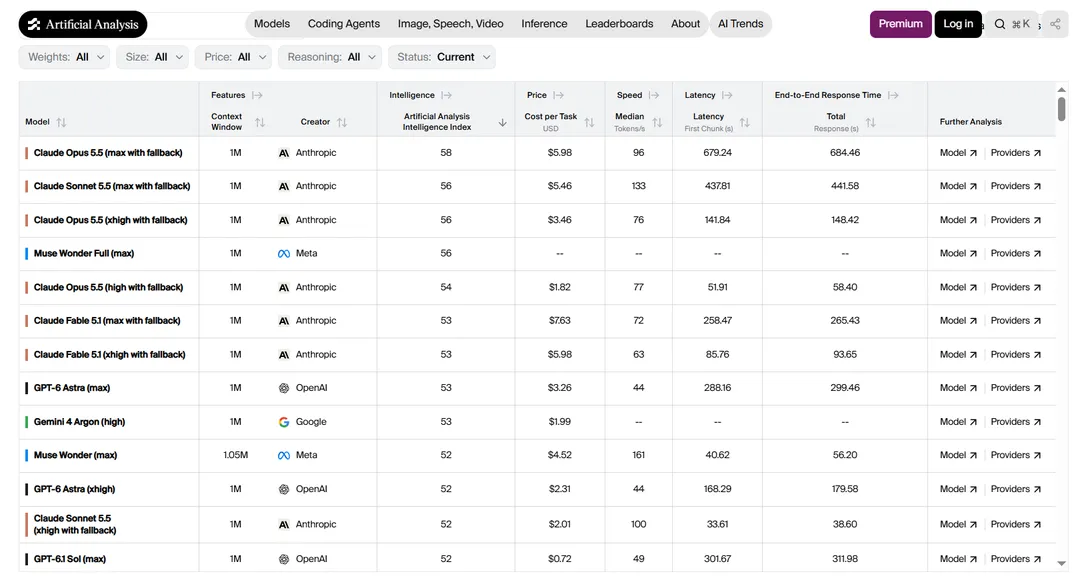The width and height of the screenshot is (1080, 580).
Task: Expand End-to-End Response Time column group
Action: pos(893,95)
